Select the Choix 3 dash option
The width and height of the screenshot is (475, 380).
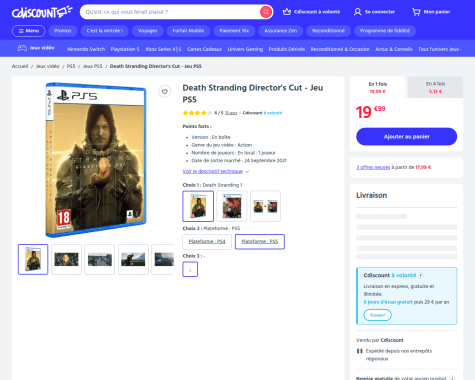[190, 269]
